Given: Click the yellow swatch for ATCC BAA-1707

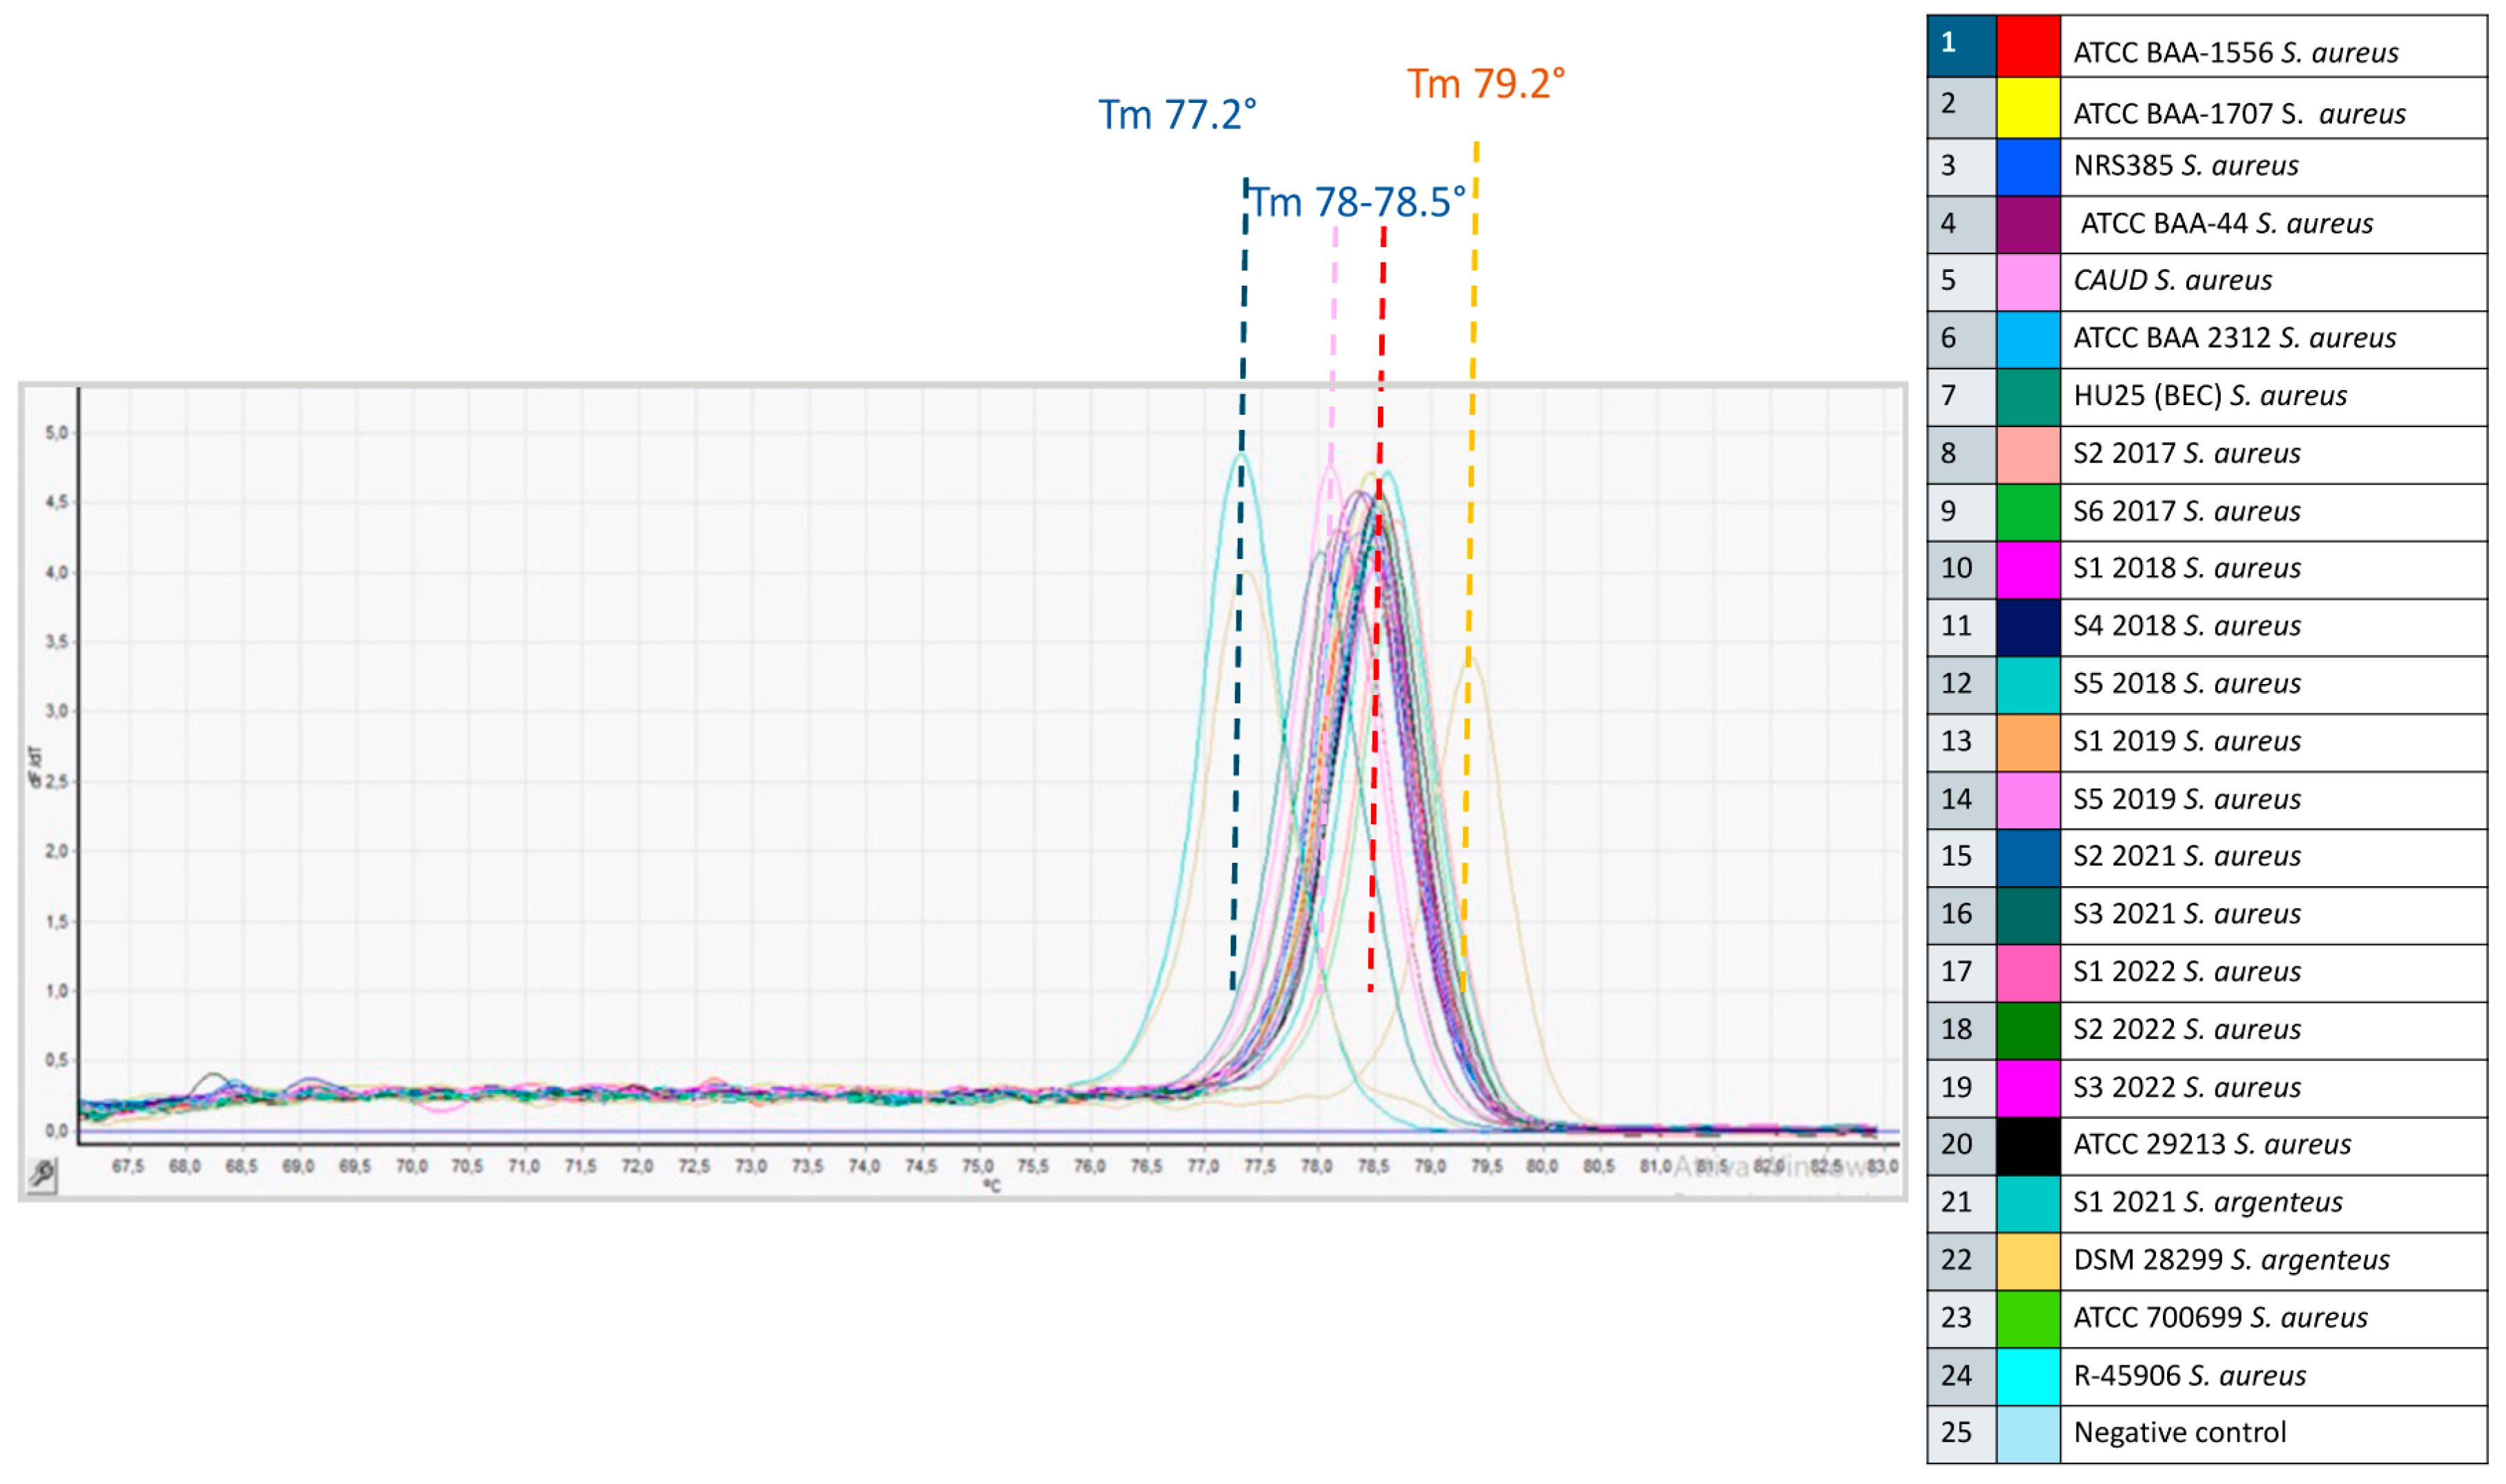Looking at the screenshot, I should [2028, 108].
